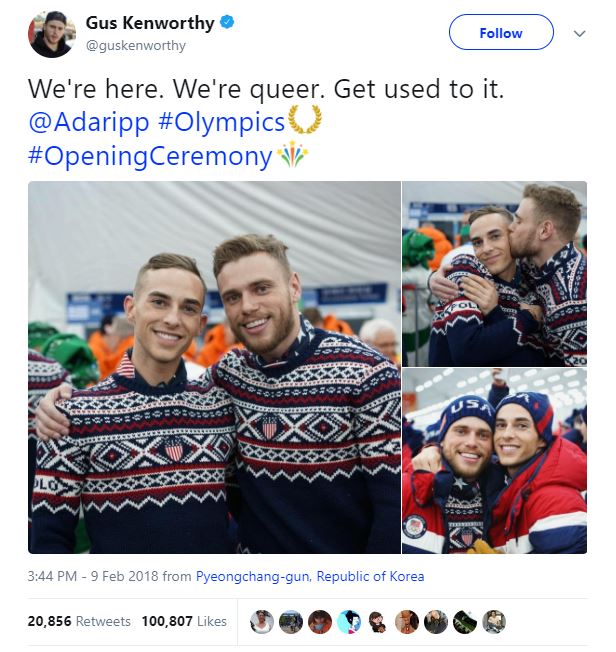The height and width of the screenshot is (652, 616).
Task: Click the blue verified badge icon
Action: pyautogui.click(x=227, y=22)
